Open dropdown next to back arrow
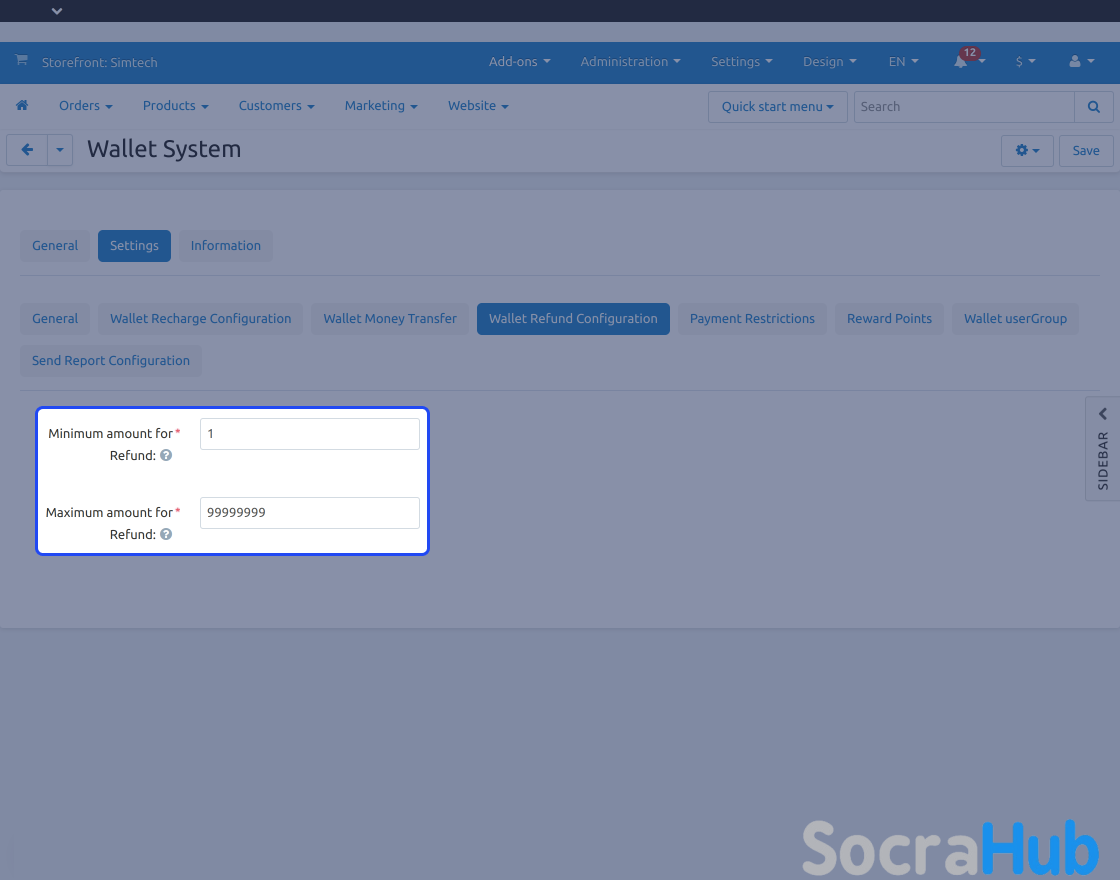The height and width of the screenshot is (880, 1120). click(60, 150)
